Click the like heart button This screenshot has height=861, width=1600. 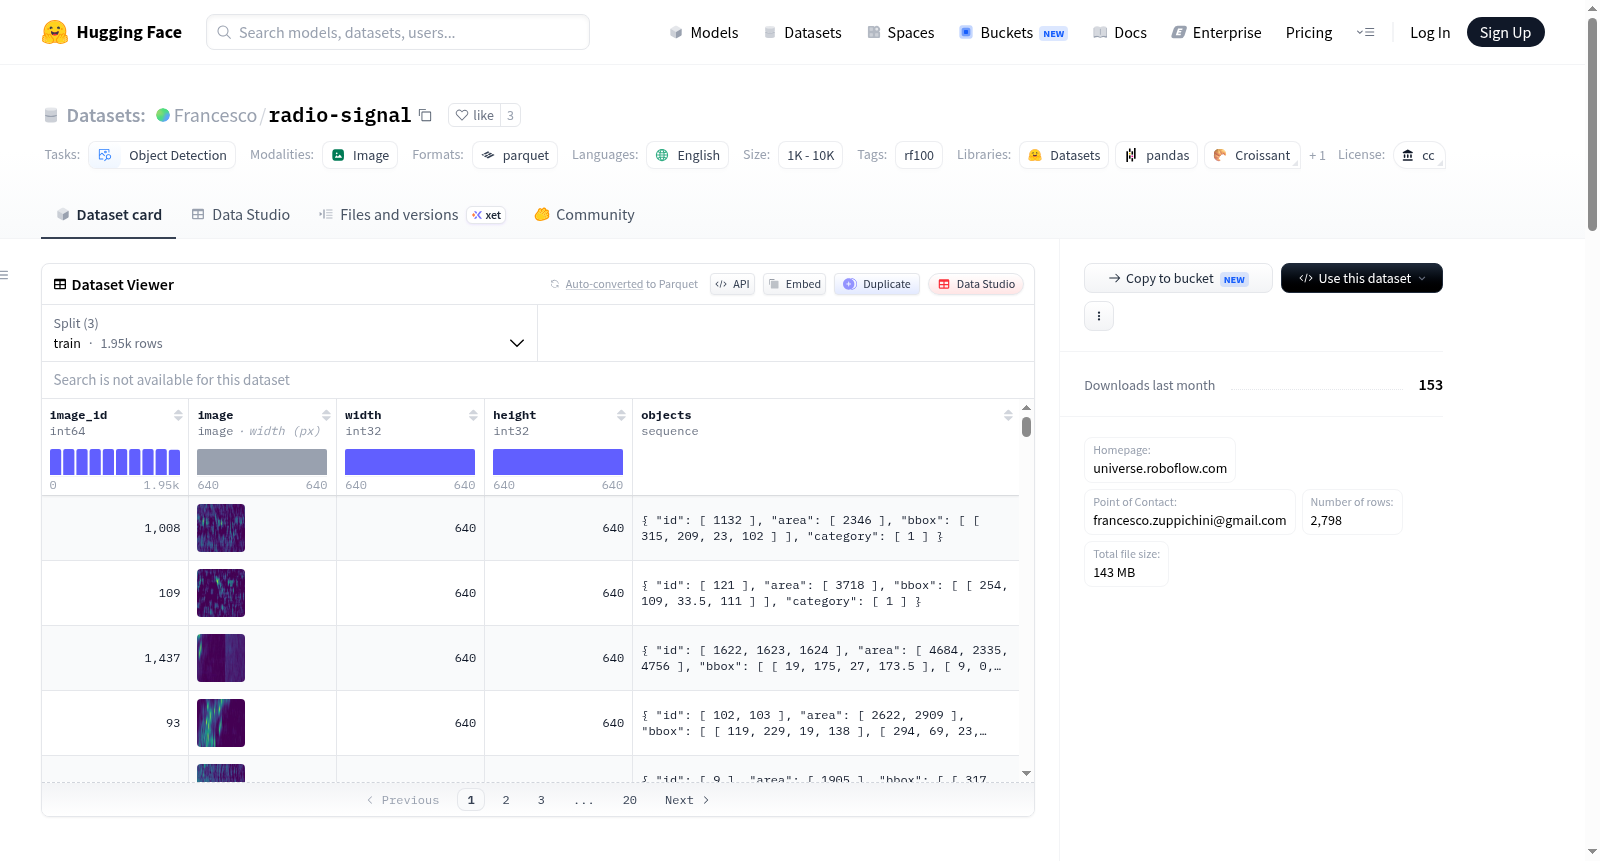click(474, 115)
